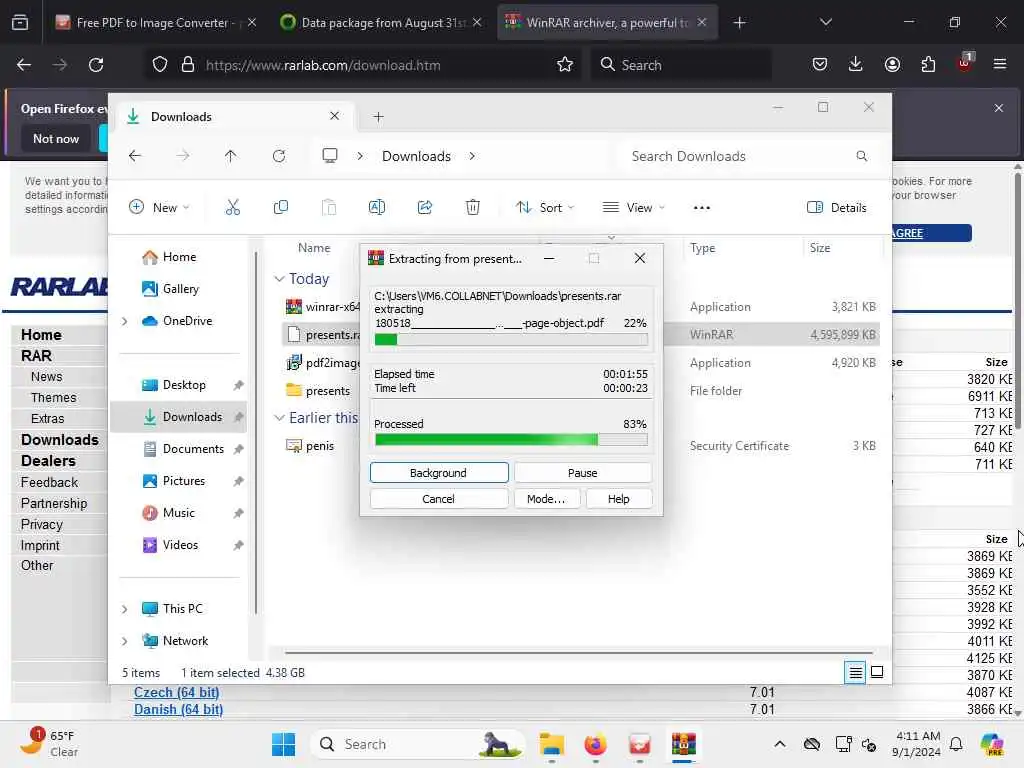
Task: Open the New dropdown in Explorer
Action: tap(159, 208)
